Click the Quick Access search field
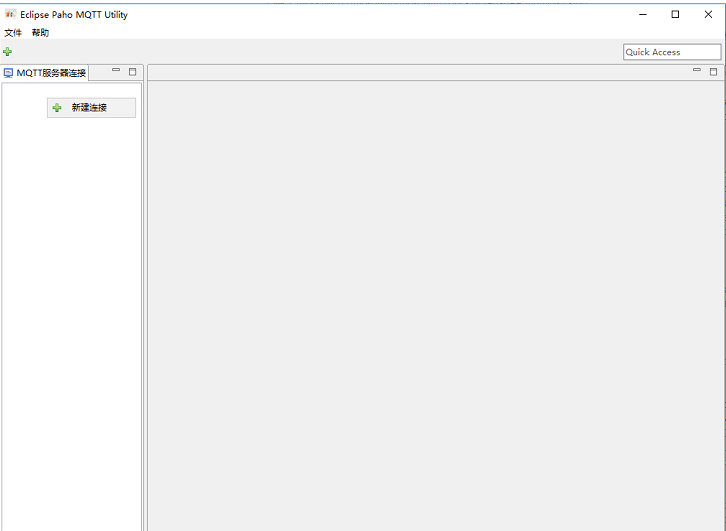726x531 pixels. click(x=672, y=52)
